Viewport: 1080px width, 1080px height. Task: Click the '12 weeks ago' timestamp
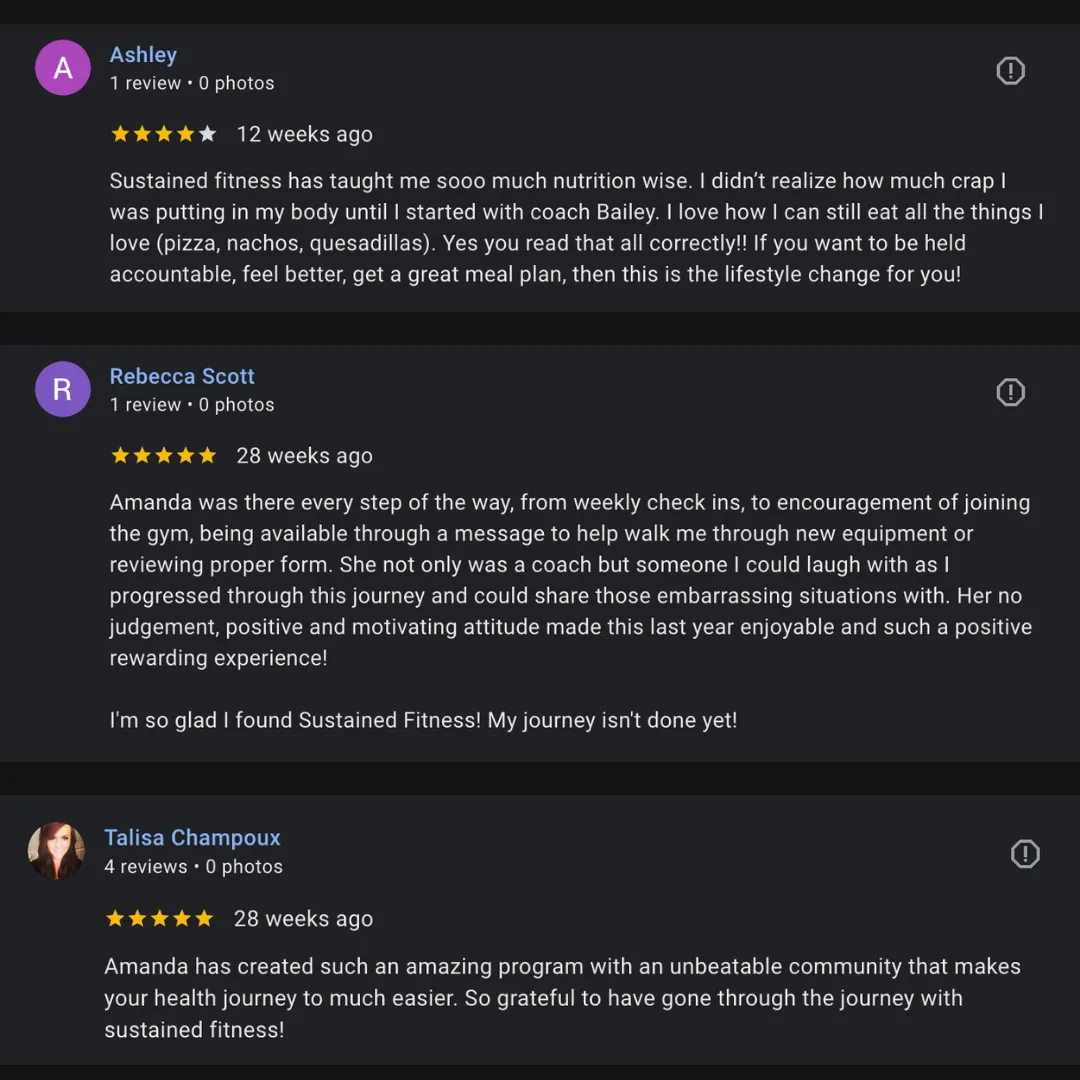pyautogui.click(x=304, y=134)
